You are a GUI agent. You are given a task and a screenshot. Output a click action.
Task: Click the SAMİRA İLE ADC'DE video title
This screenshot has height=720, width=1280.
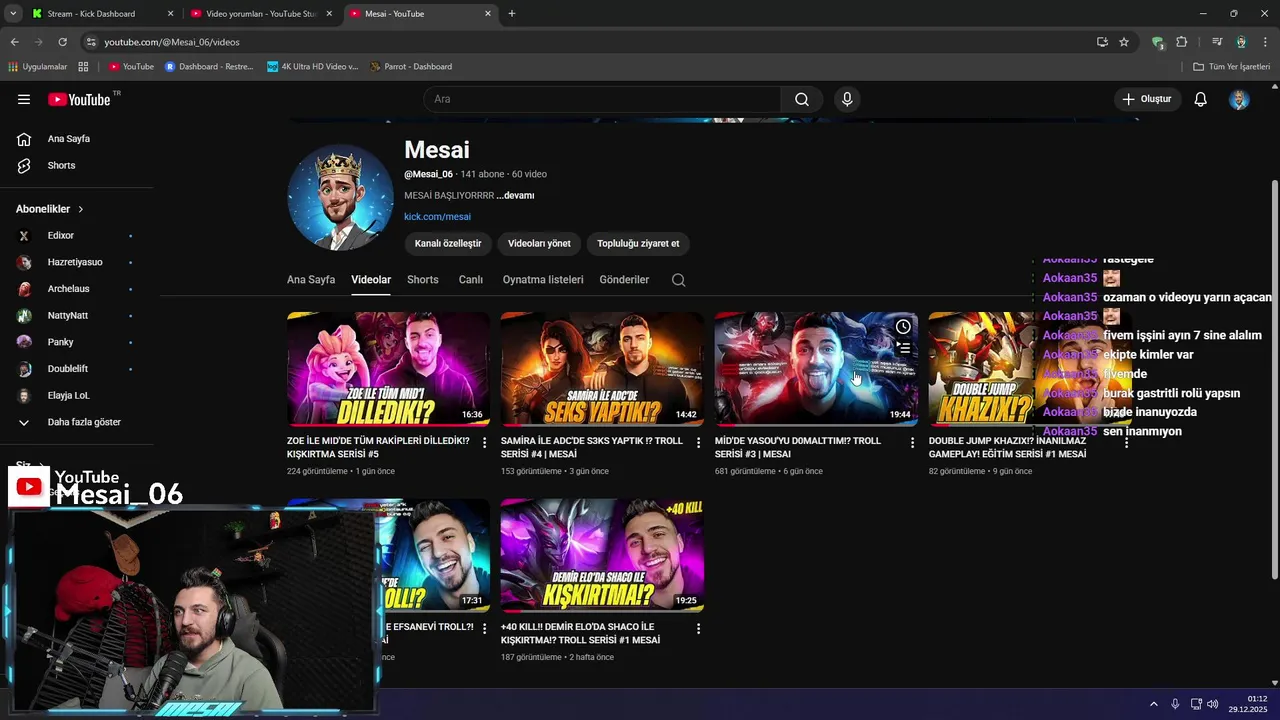tap(592, 447)
